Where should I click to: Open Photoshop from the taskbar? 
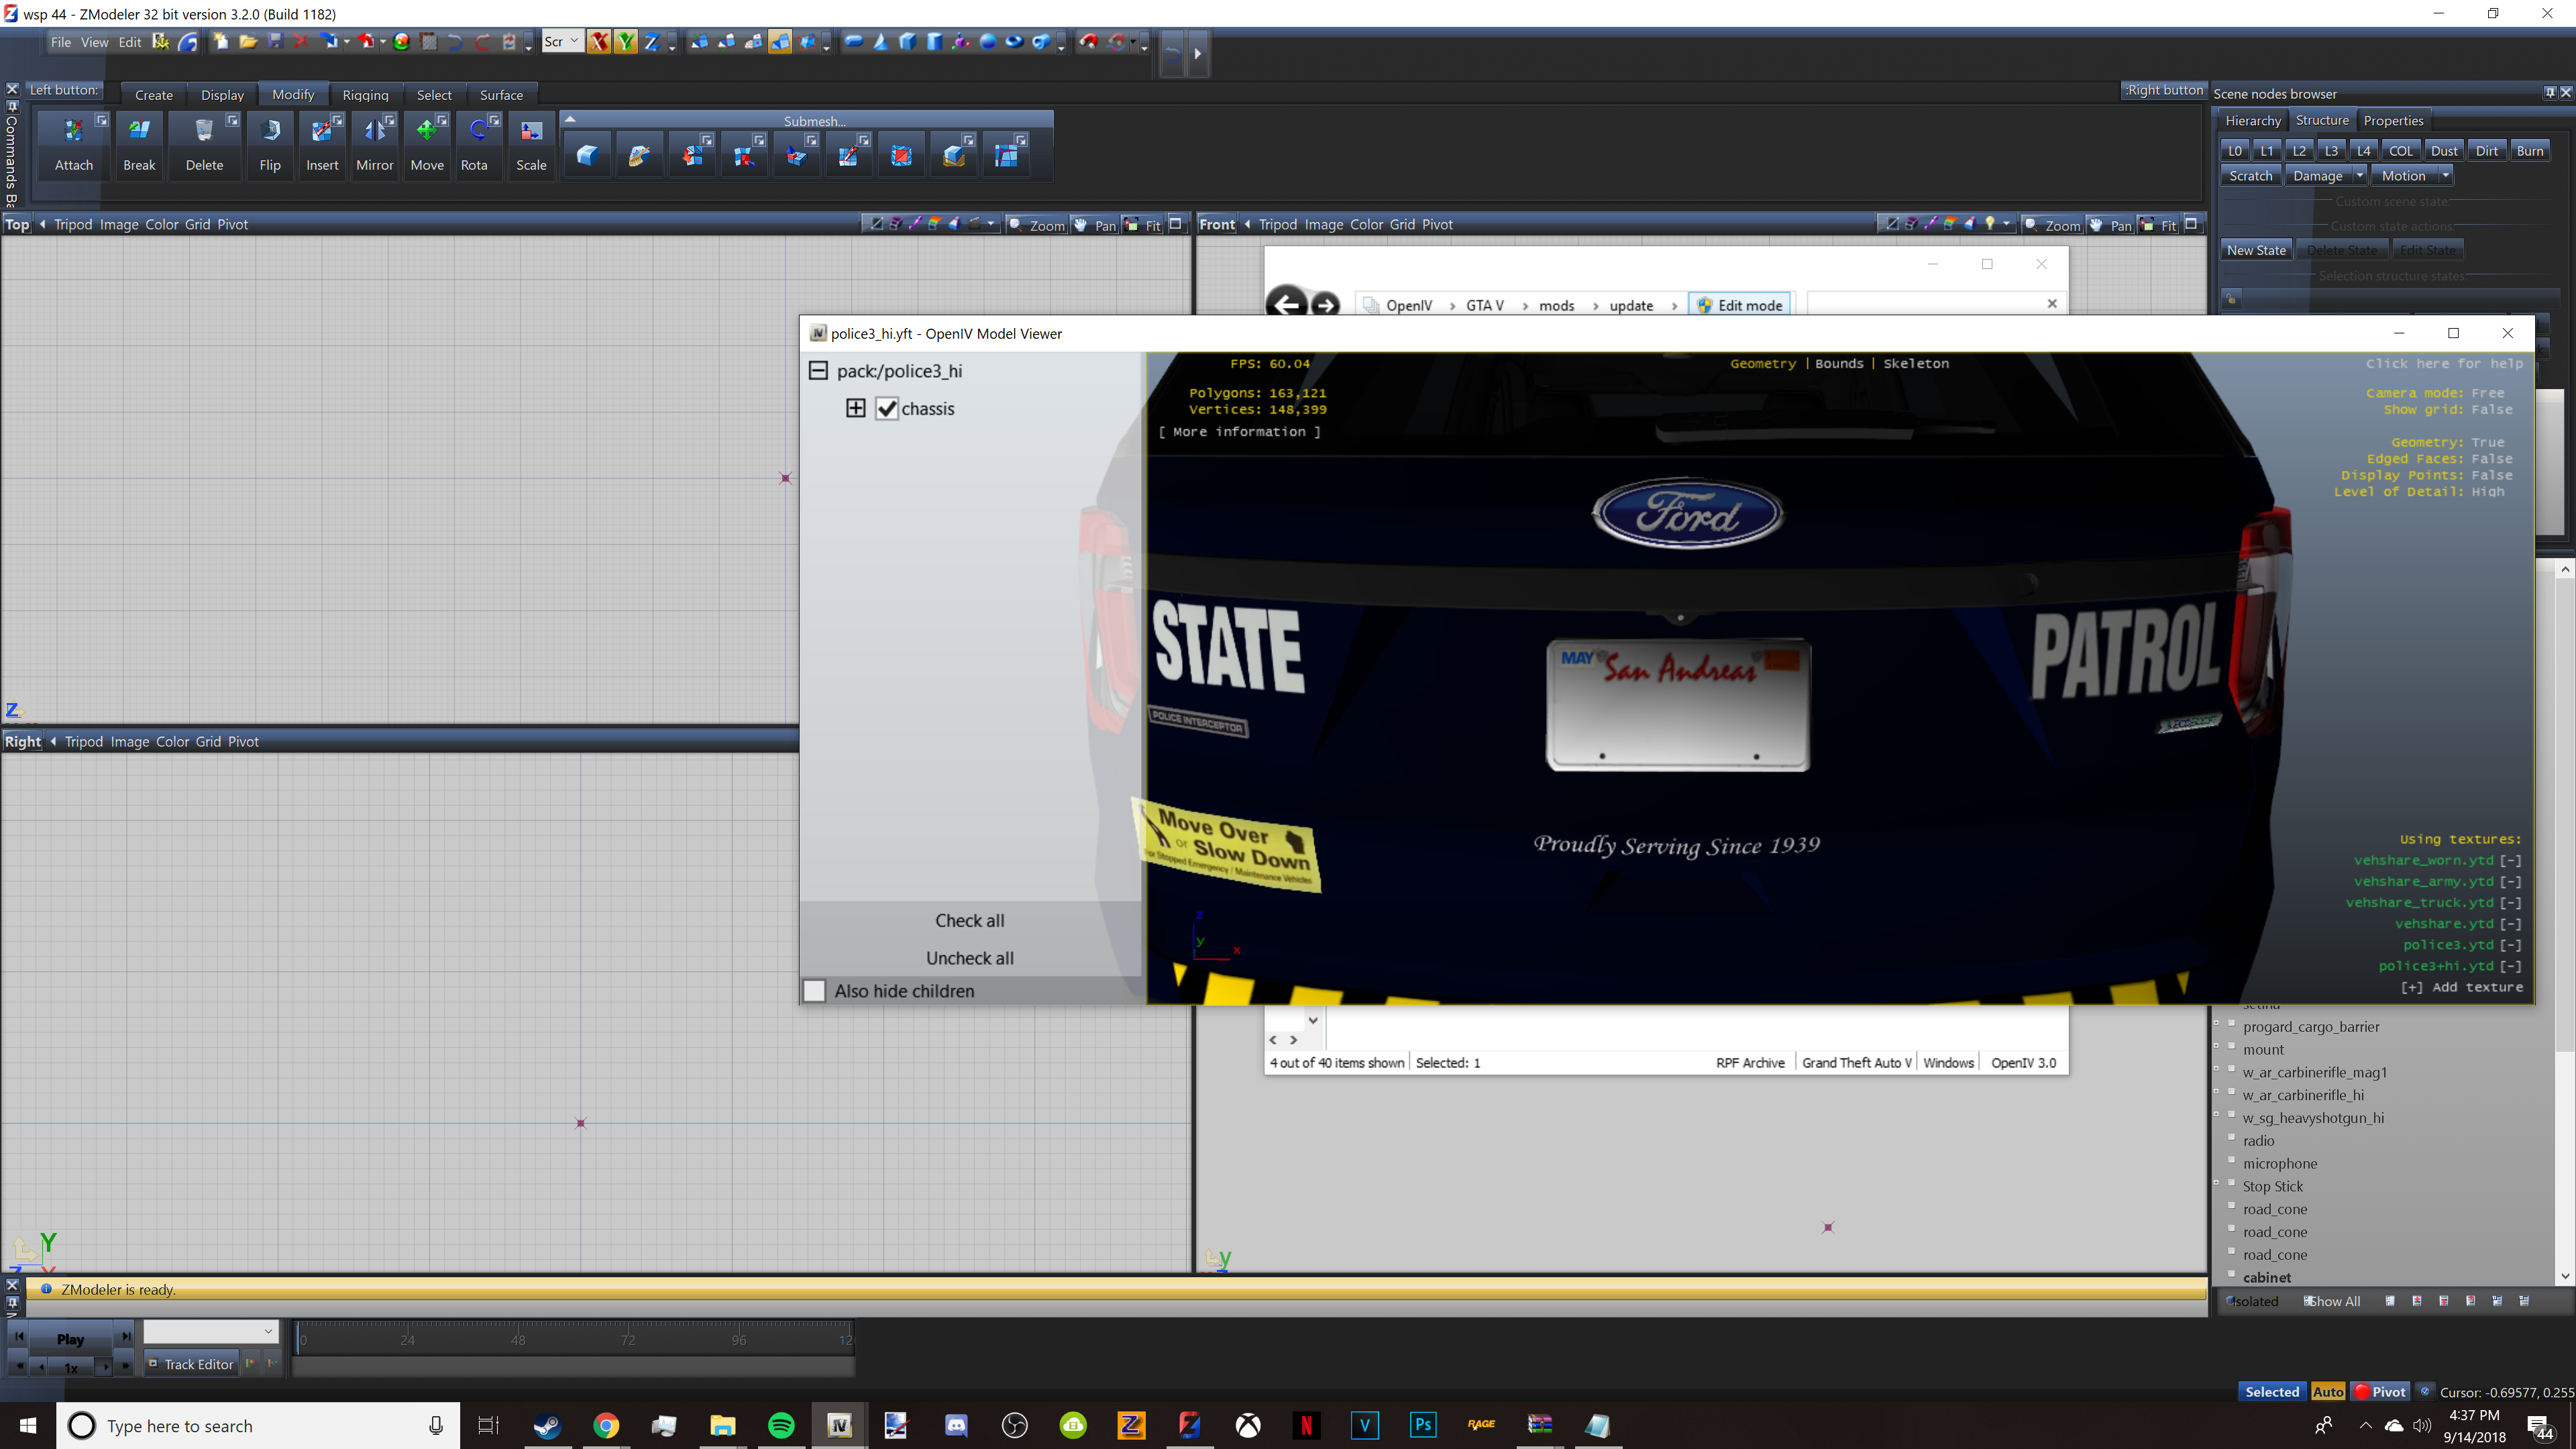pyautogui.click(x=1422, y=1425)
